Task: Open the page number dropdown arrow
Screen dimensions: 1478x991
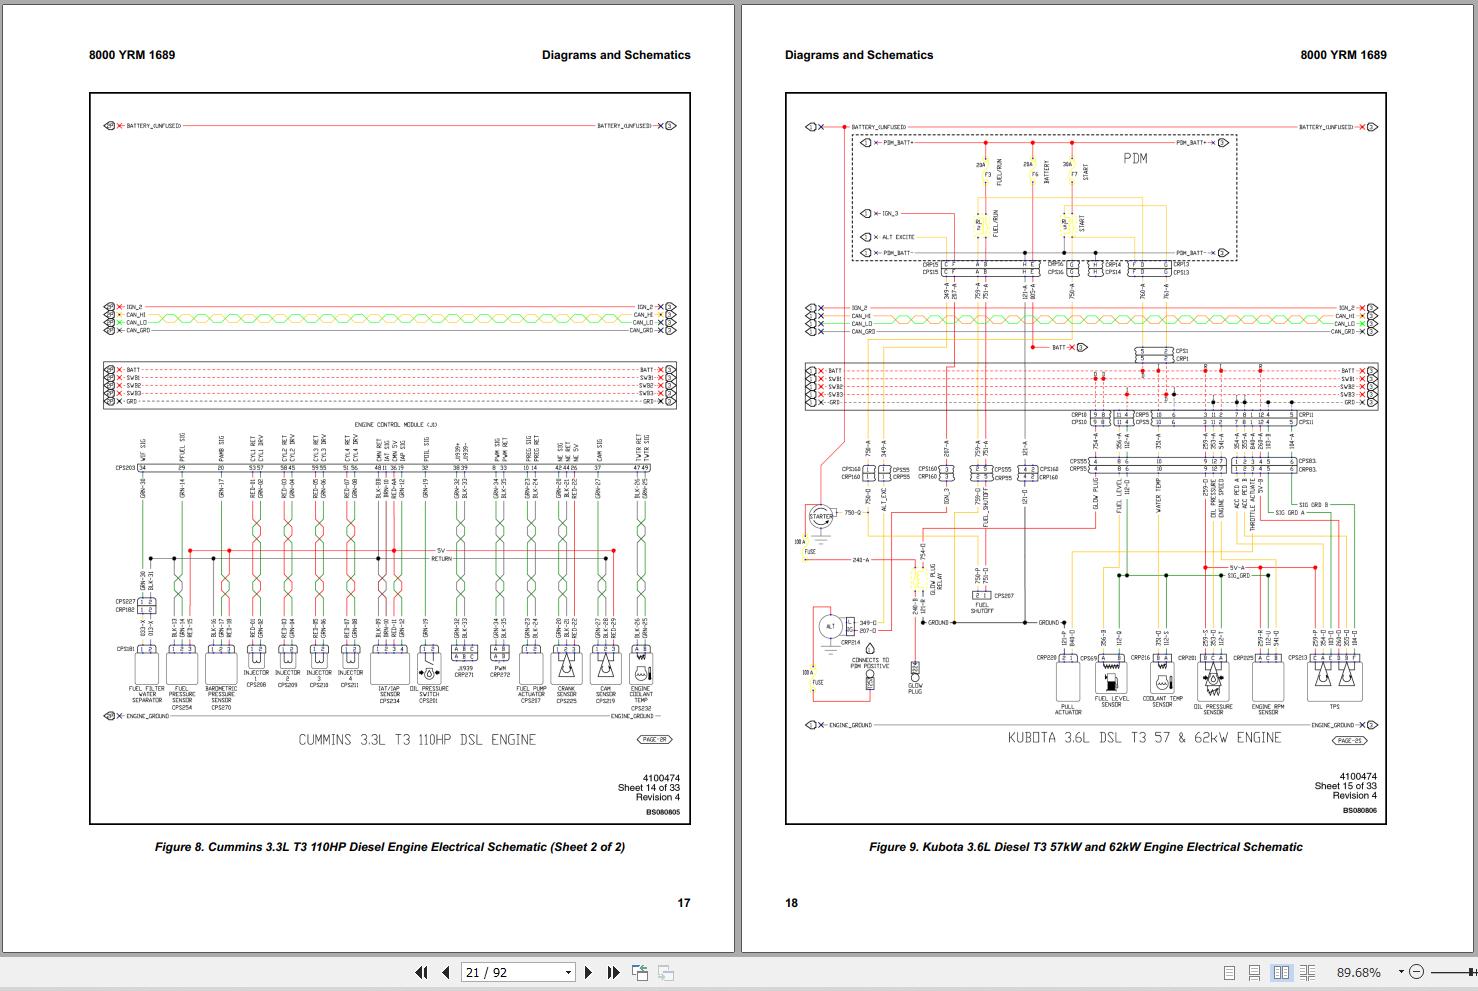Action: [x=568, y=972]
